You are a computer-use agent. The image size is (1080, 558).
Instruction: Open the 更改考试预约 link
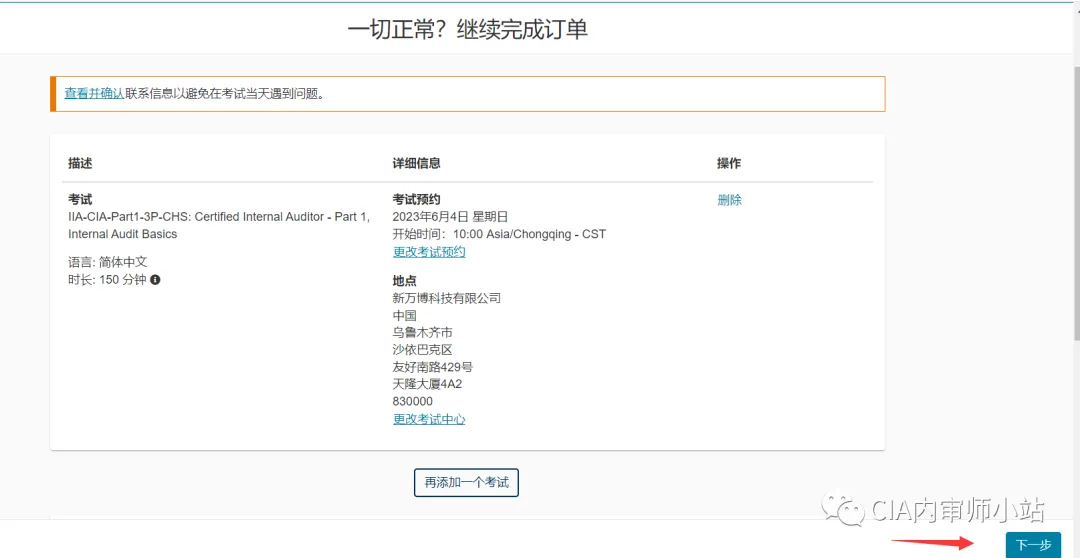pyautogui.click(x=429, y=252)
